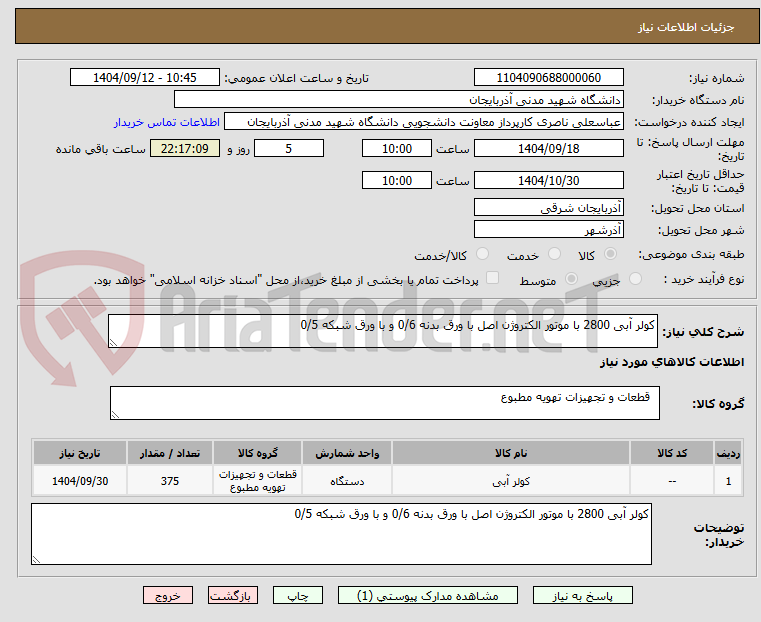761x622 pixels.
Task: Select the متوسط purchase type radio
Action: tap(571, 279)
